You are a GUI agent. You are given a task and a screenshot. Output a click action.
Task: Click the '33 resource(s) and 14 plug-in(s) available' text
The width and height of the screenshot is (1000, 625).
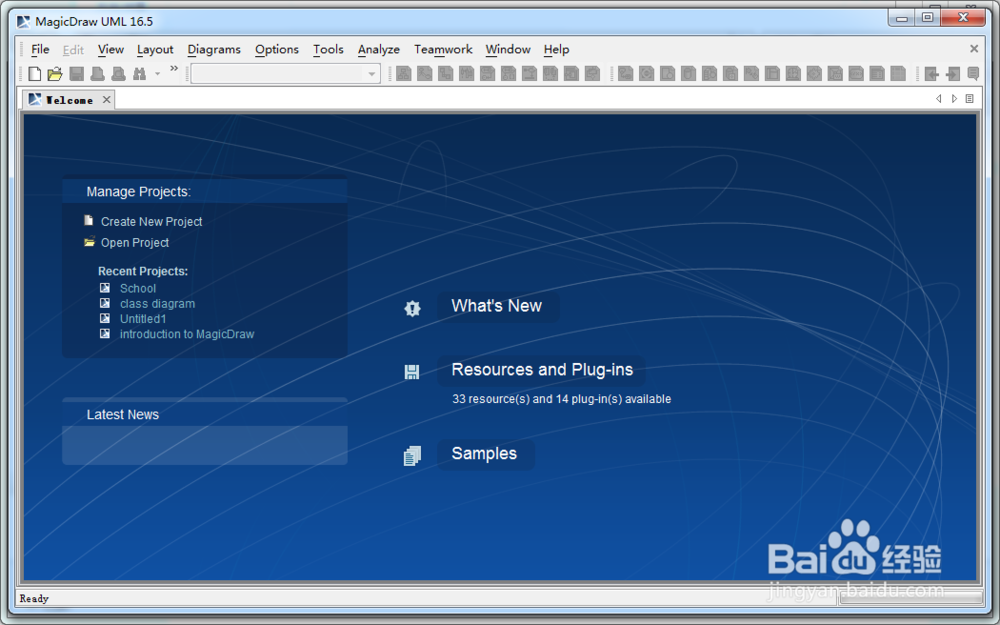(x=562, y=399)
